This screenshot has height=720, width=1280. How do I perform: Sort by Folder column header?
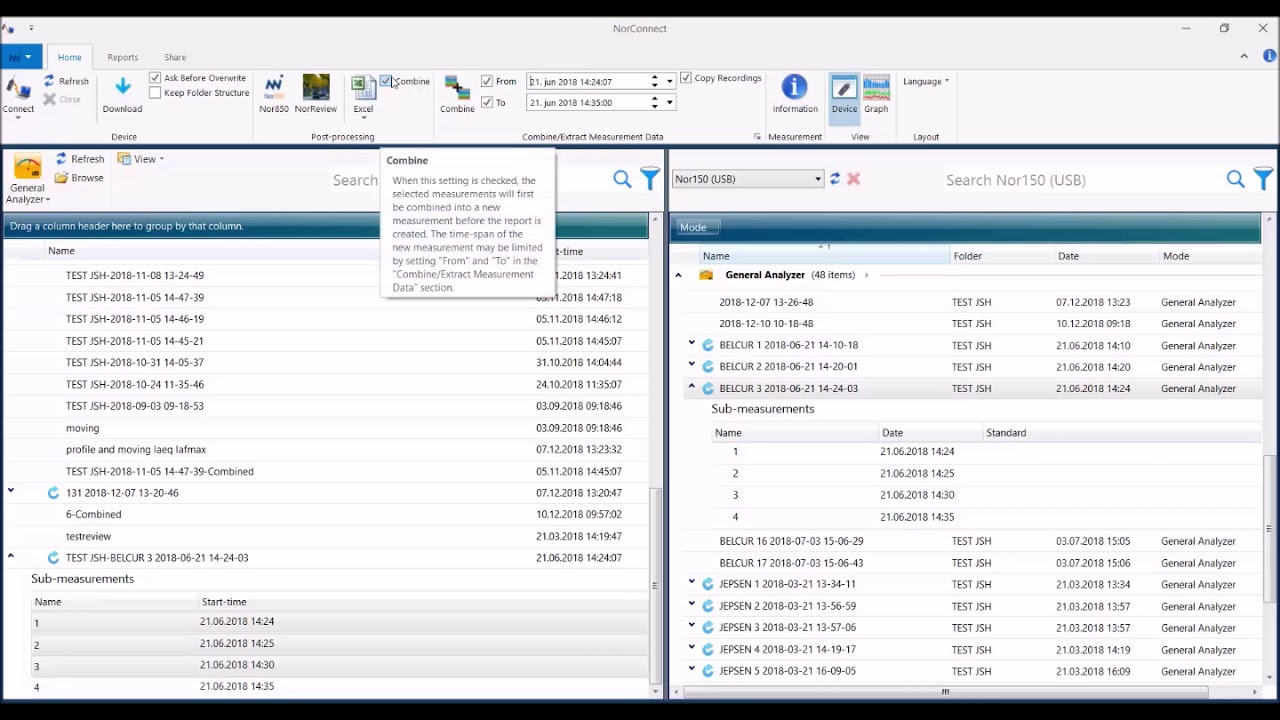click(1001, 256)
